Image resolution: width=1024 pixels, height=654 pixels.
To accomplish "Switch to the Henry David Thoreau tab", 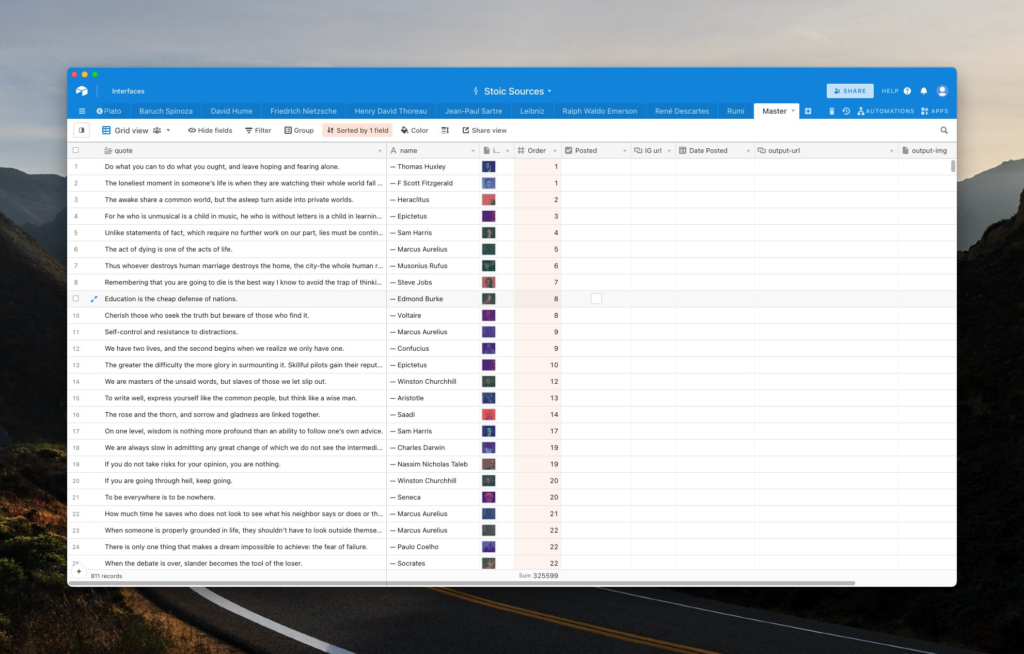I will [x=391, y=111].
